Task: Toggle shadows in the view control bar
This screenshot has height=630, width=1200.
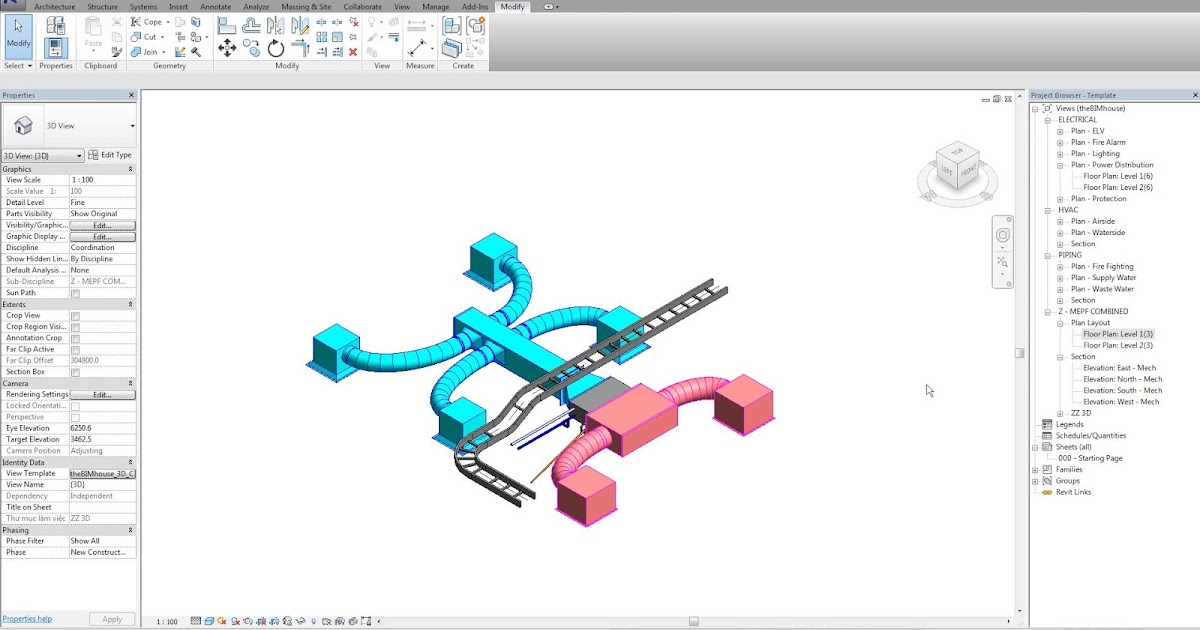Action: pyautogui.click(x=234, y=620)
